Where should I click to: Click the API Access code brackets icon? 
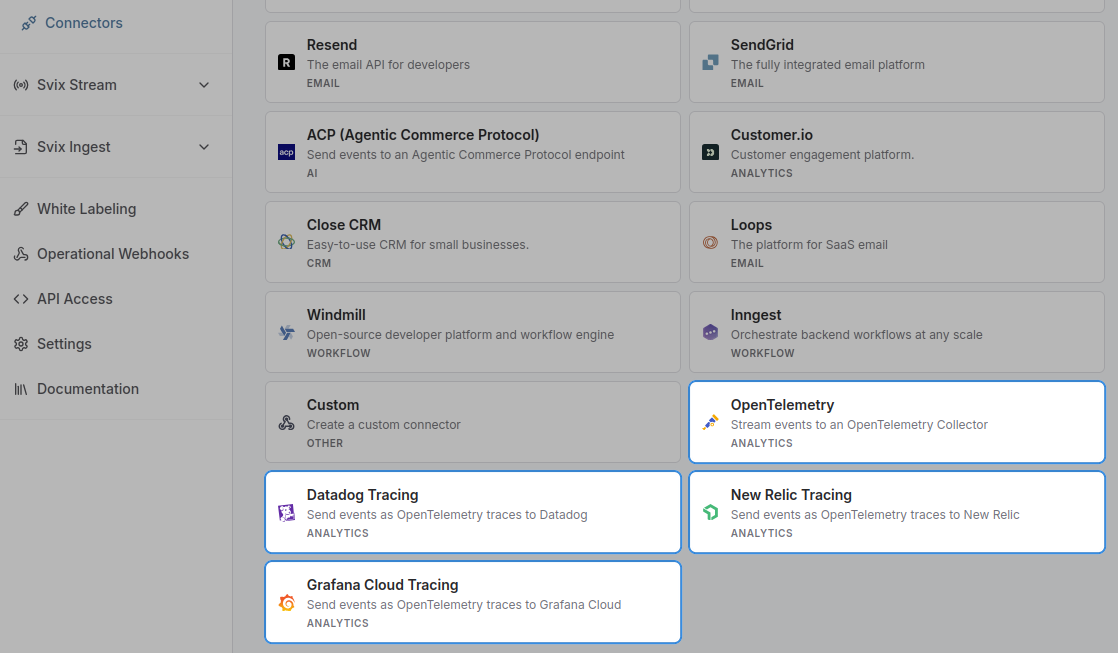pos(21,299)
